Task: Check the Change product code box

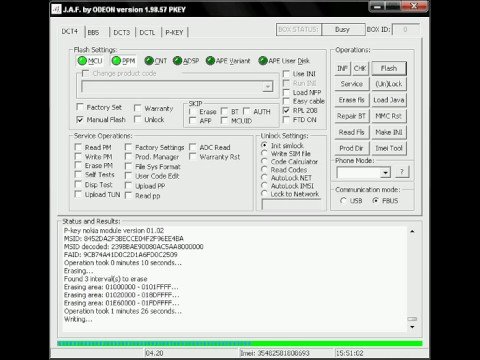Action: click(85, 73)
